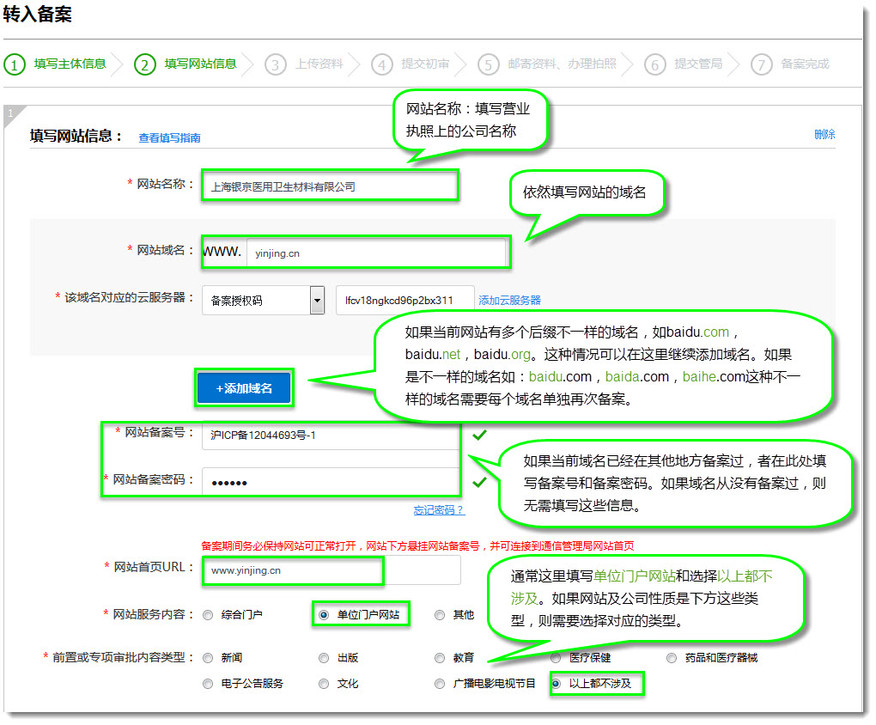Viewport: 876px width, 725px height.
Task: Click the step 7 circle icon 备案完成
Action: [x=762, y=65]
